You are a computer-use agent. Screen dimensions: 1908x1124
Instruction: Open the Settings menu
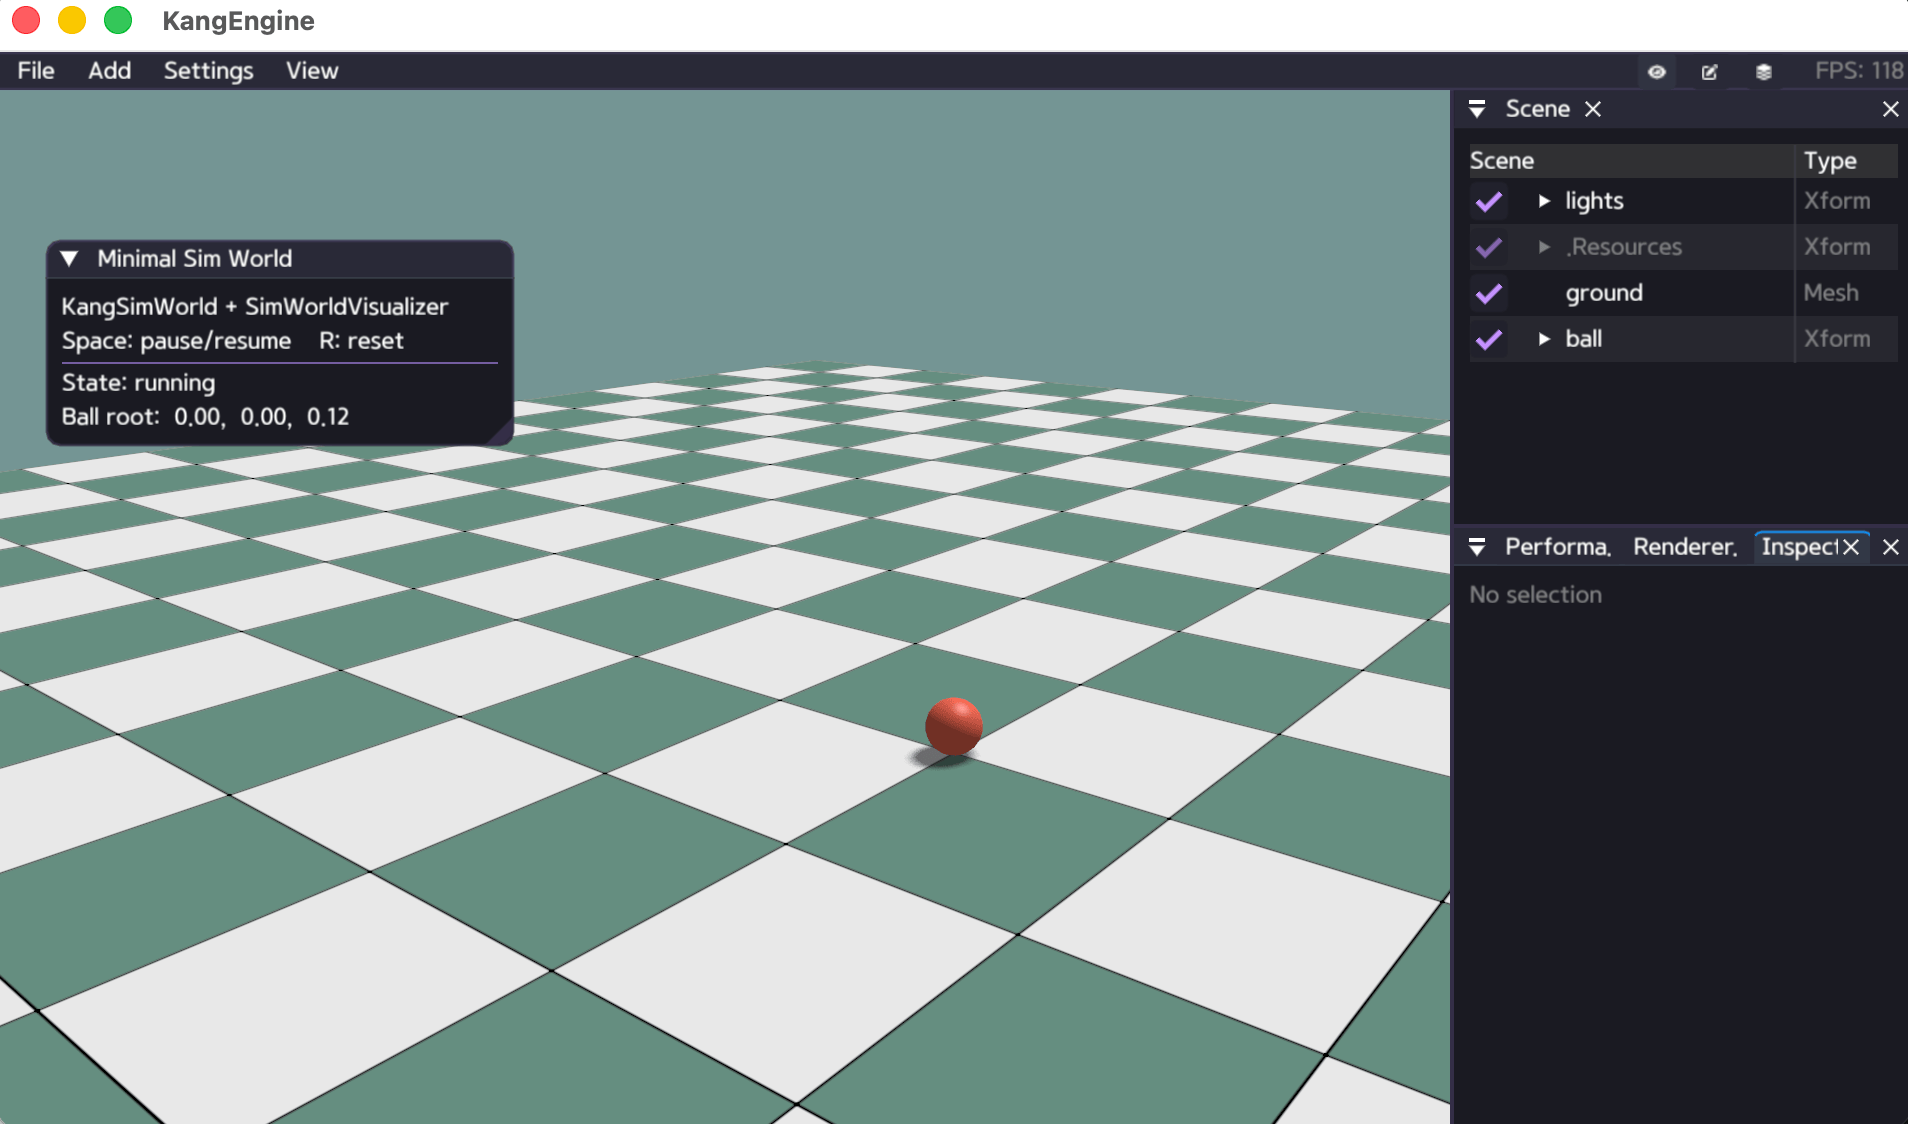(209, 71)
